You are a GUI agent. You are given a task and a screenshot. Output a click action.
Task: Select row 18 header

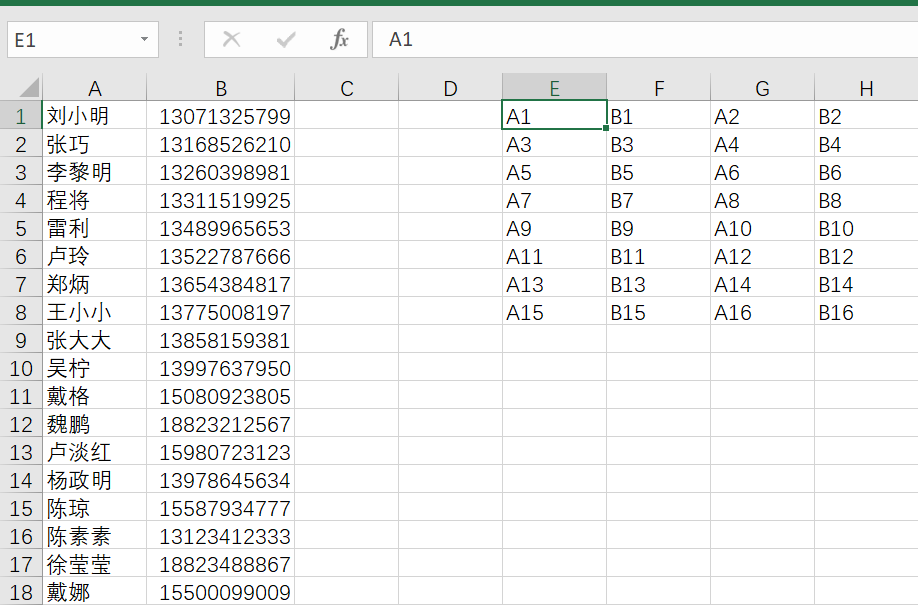pyautogui.click(x=21, y=593)
